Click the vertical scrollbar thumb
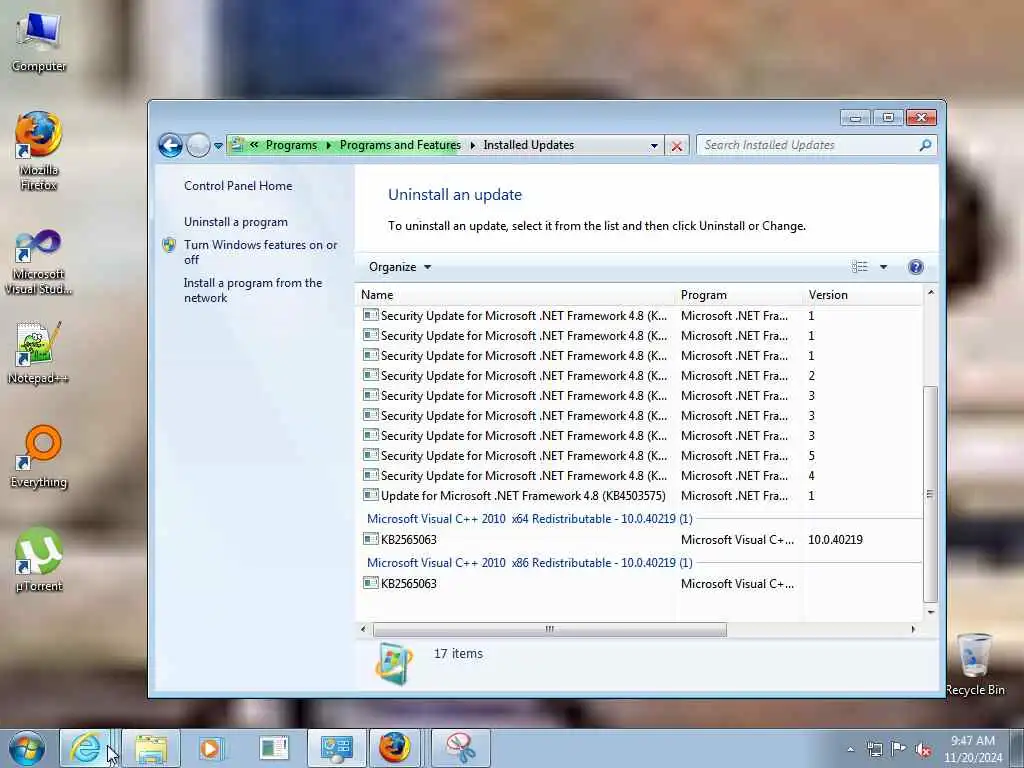Image resolution: width=1024 pixels, height=768 pixels. click(x=930, y=494)
